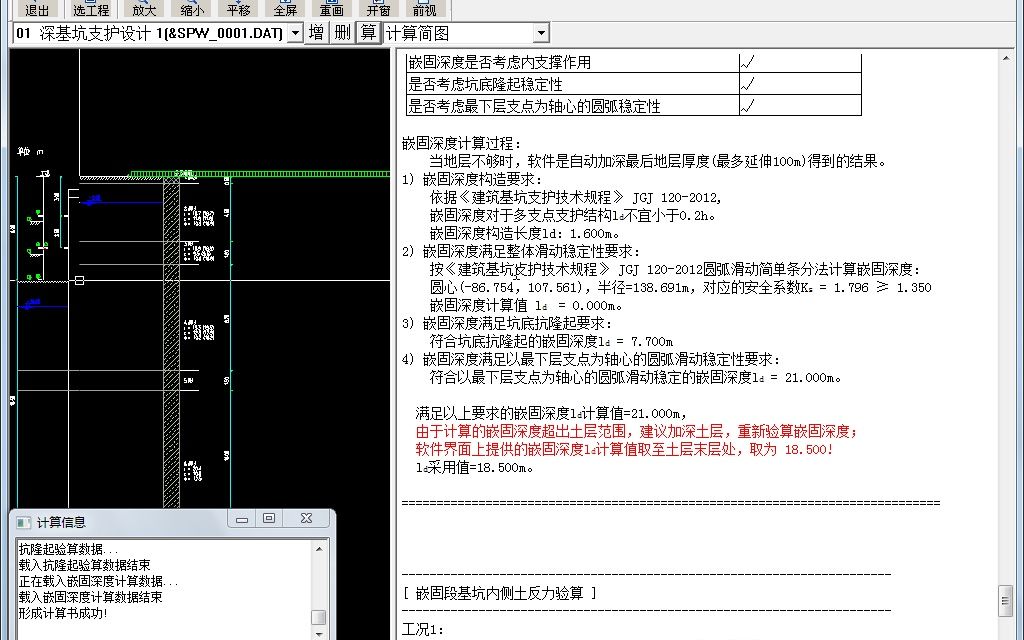Activate the 平移 pan tool
The image size is (1024, 640).
click(237, 10)
